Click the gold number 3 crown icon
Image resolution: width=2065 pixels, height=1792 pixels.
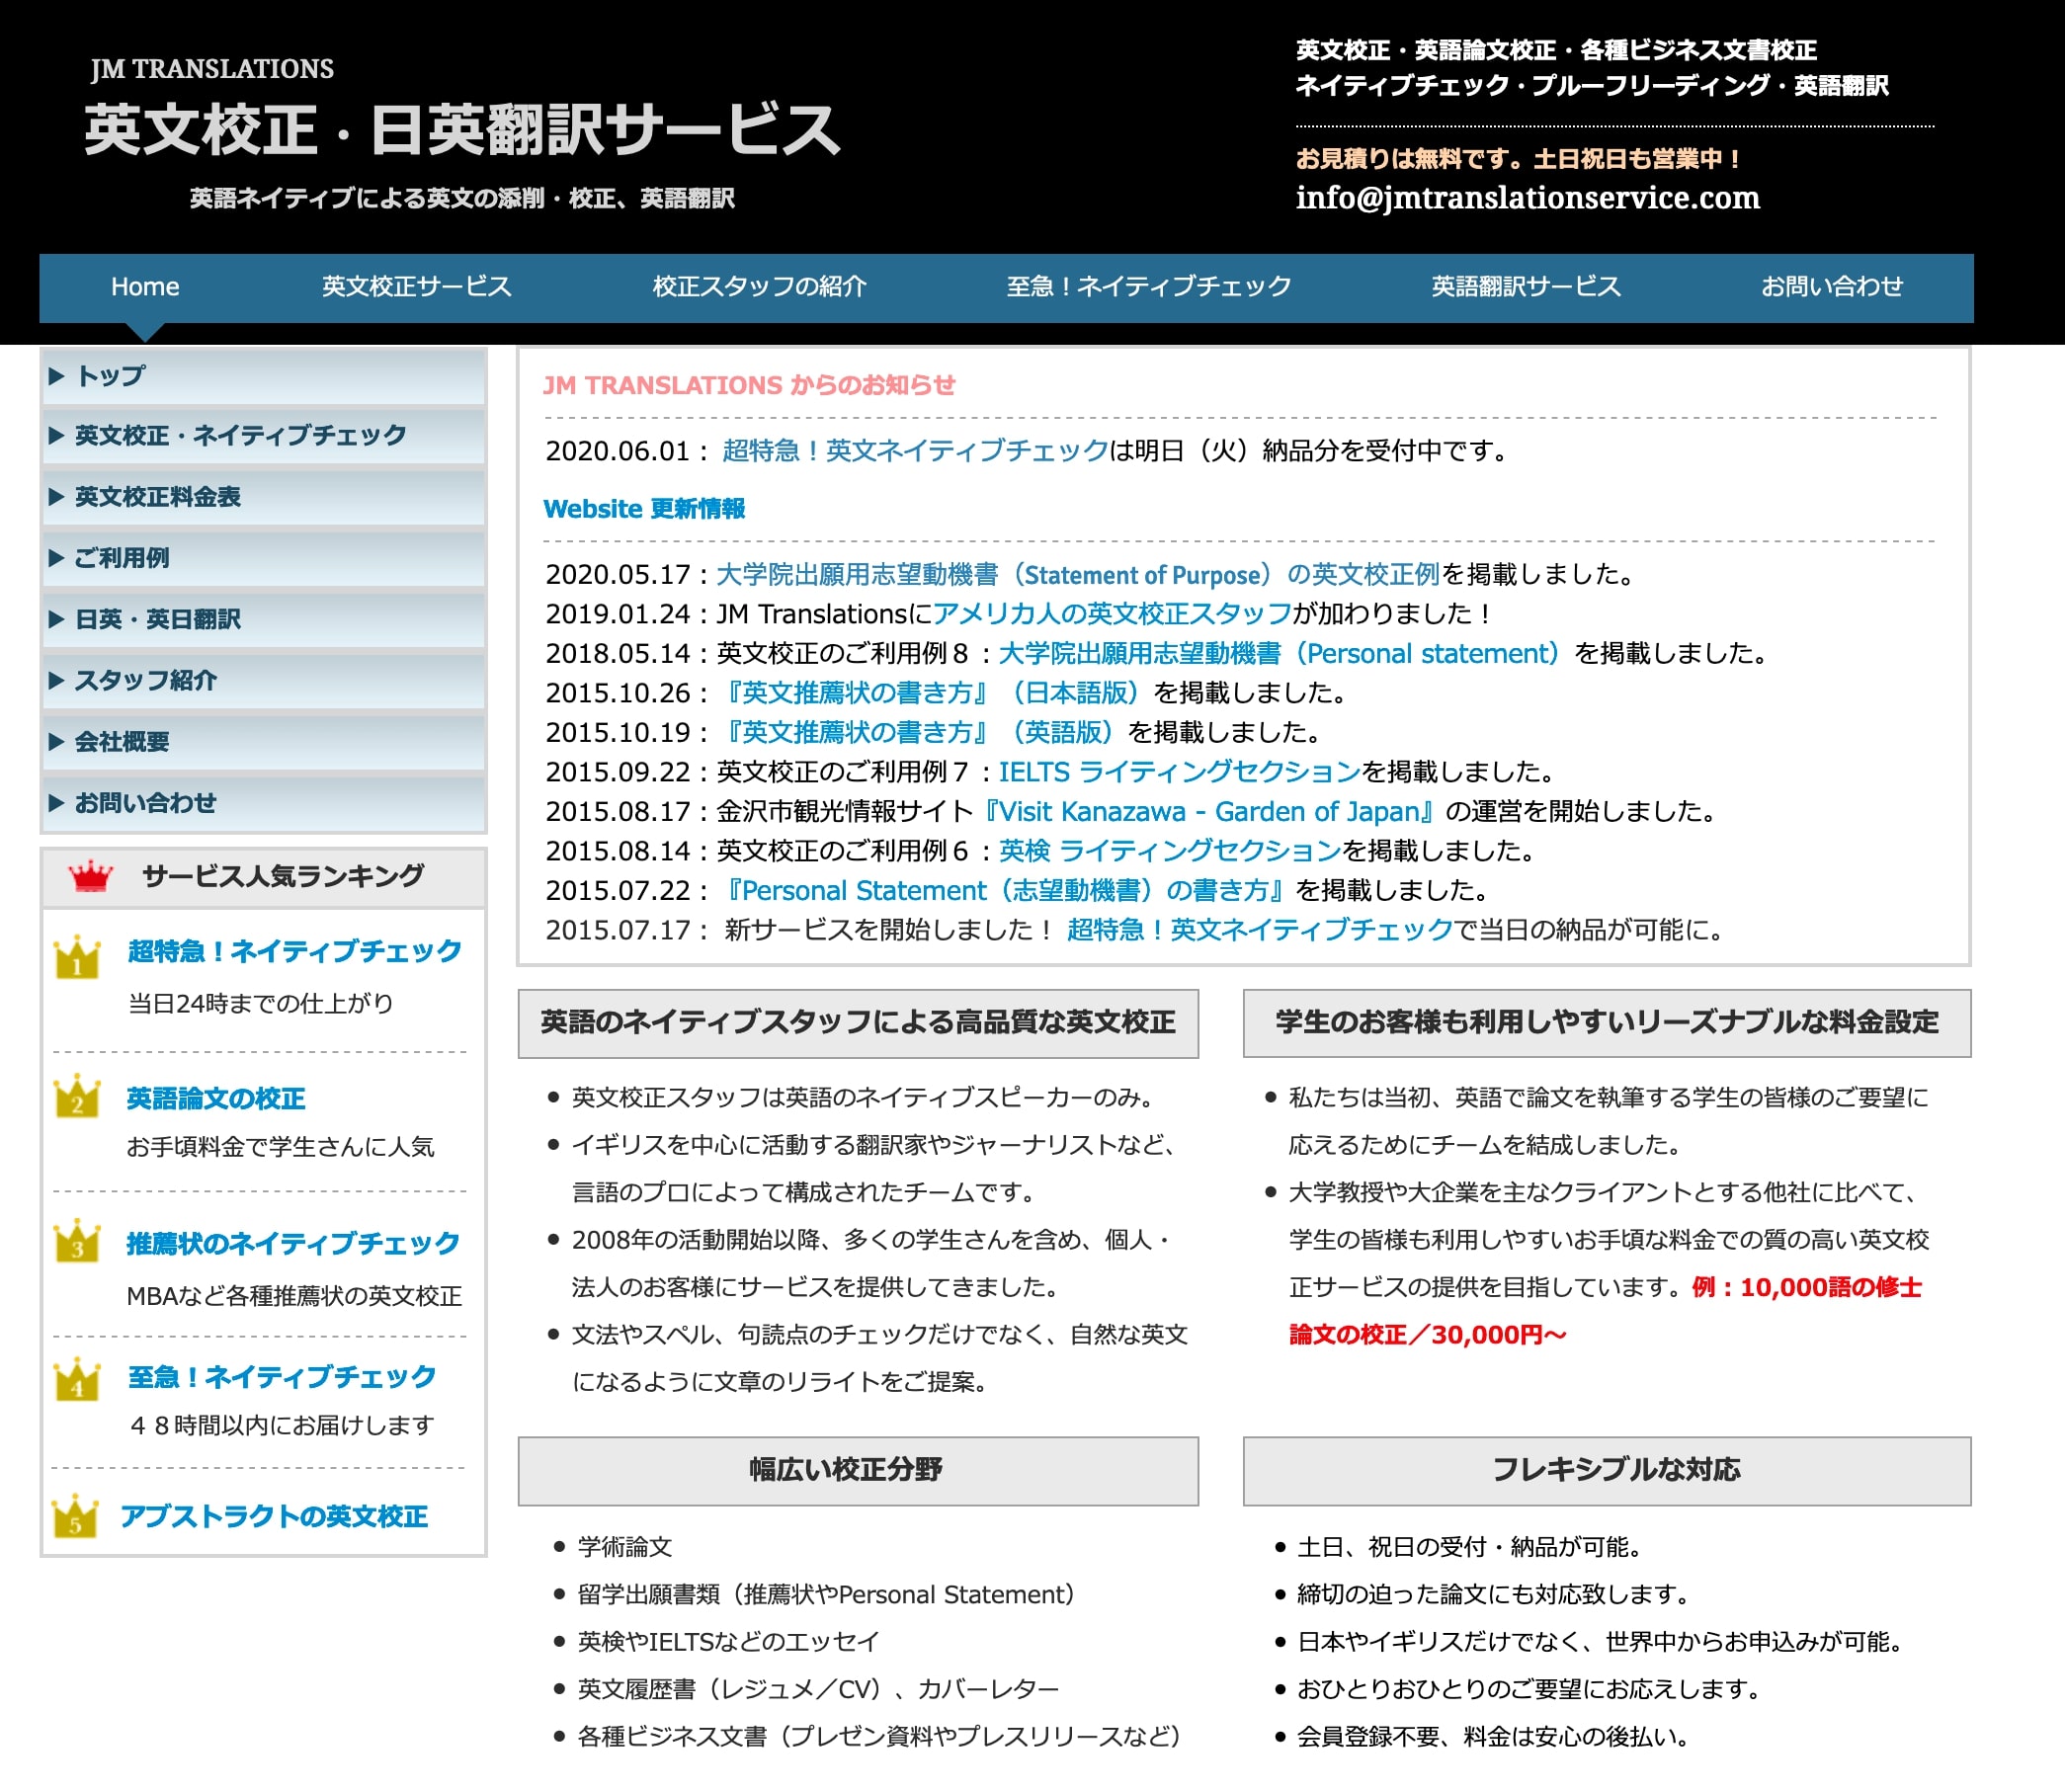click(x=77, y=1242)
